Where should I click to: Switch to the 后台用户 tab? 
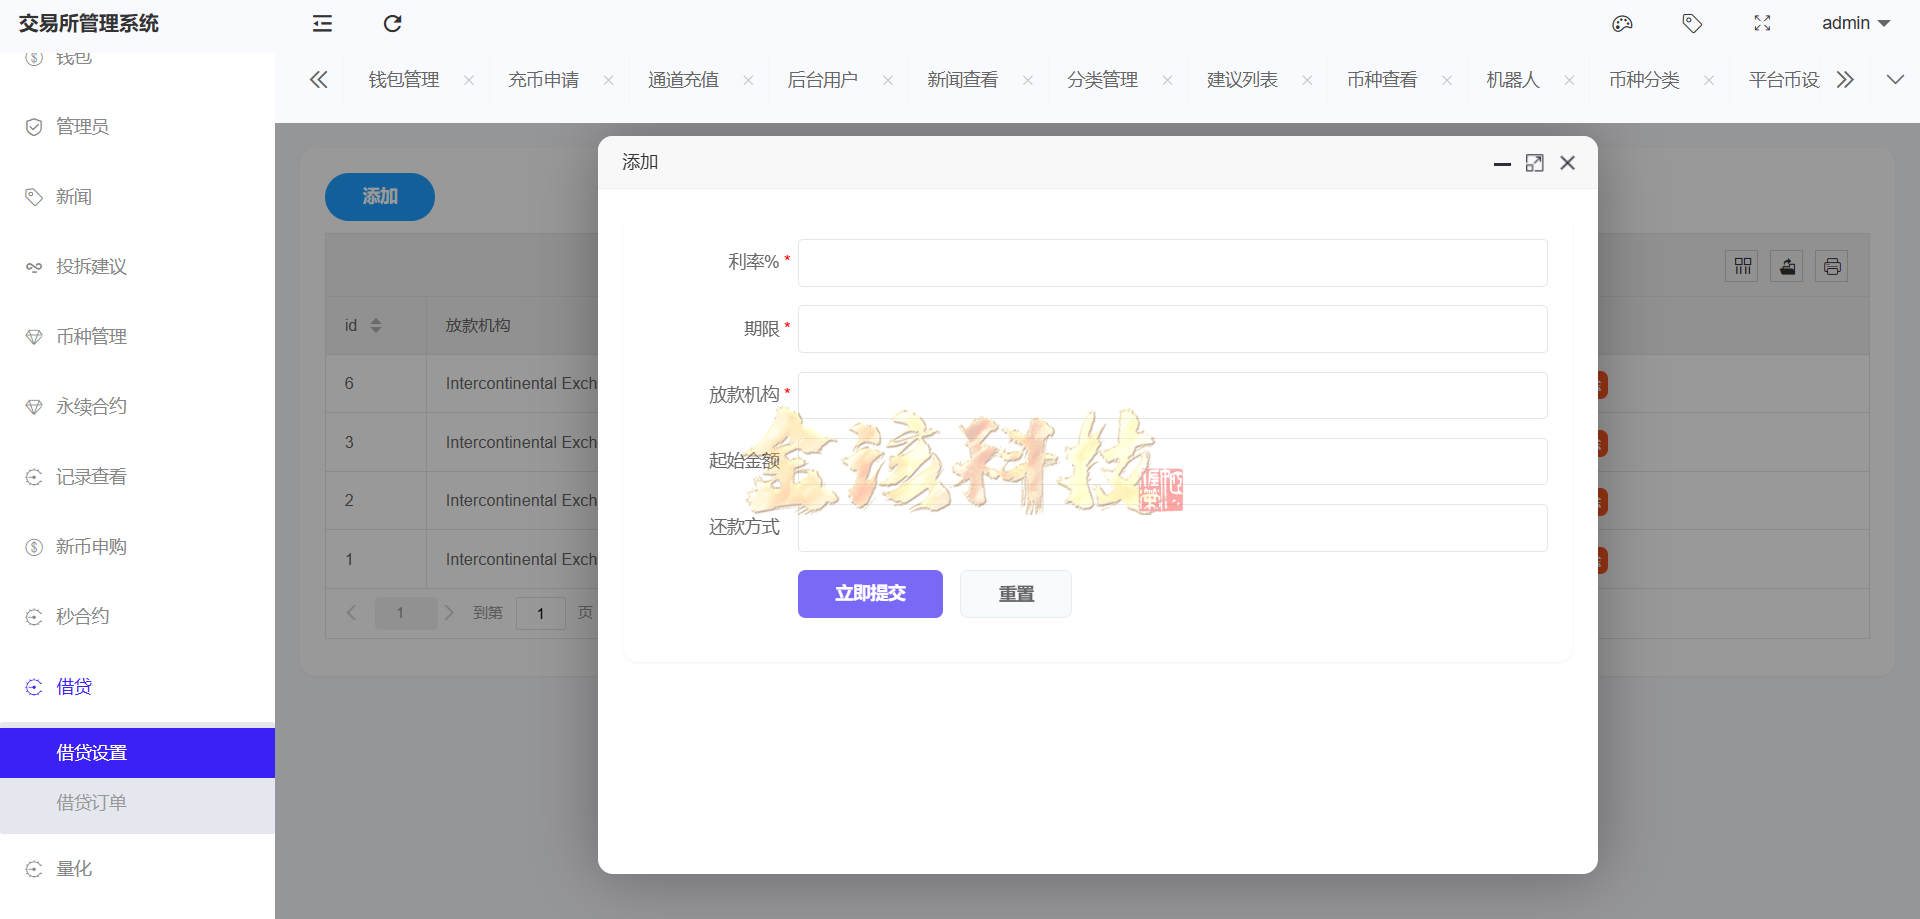click(x=822, y=79)
